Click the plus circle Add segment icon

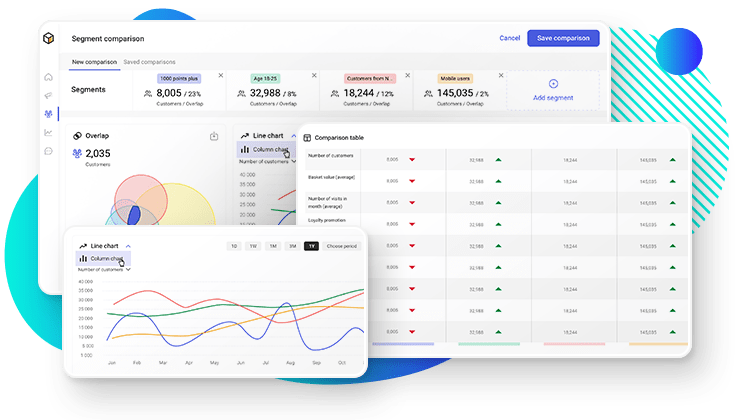553,83
